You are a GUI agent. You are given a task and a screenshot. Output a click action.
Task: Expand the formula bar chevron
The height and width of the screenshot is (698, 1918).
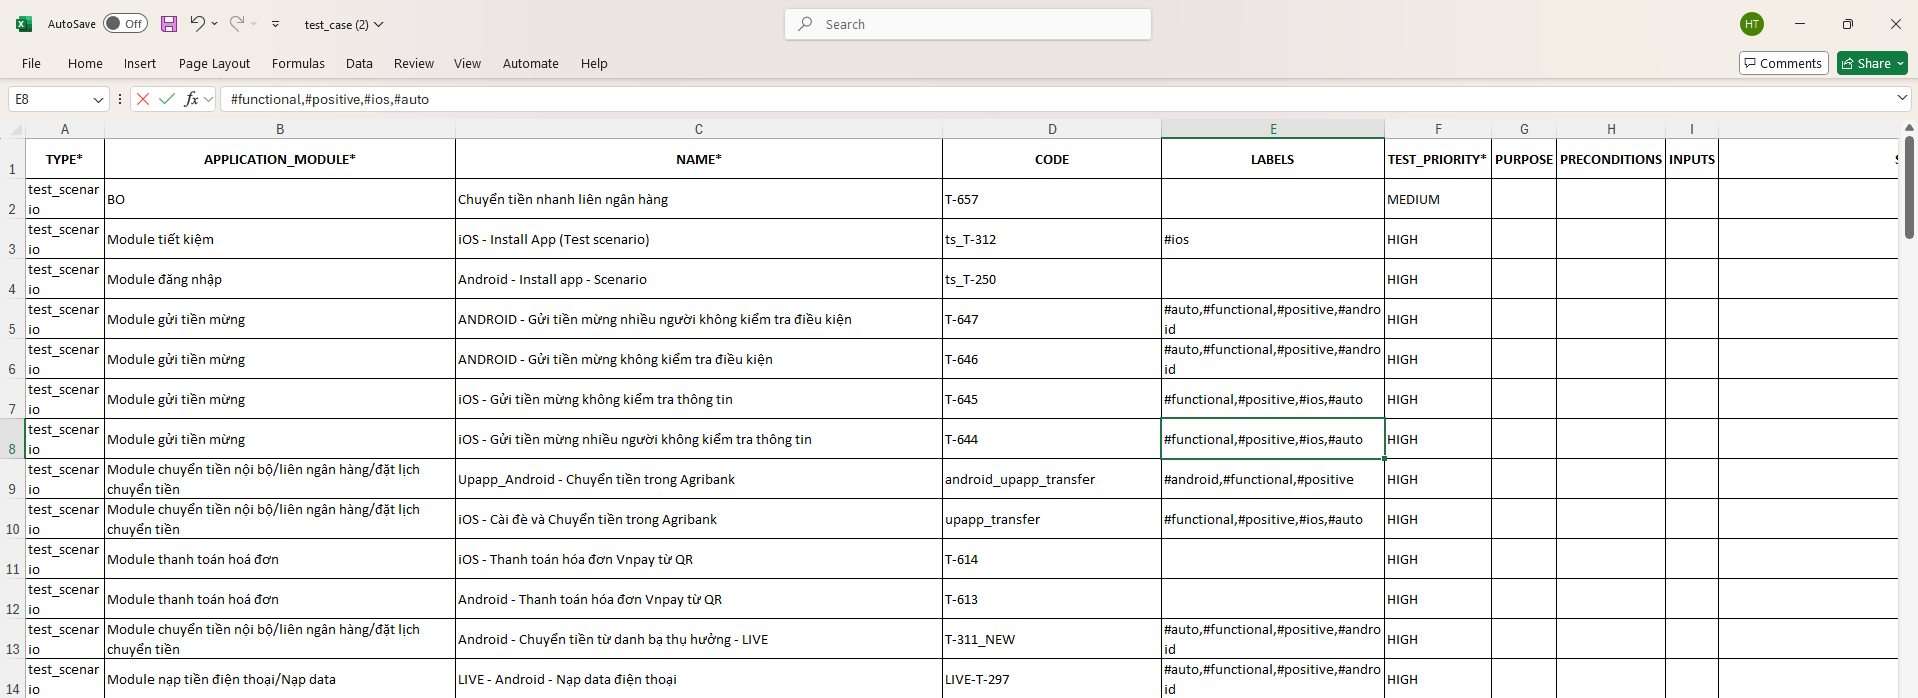tap(1901, 98)
